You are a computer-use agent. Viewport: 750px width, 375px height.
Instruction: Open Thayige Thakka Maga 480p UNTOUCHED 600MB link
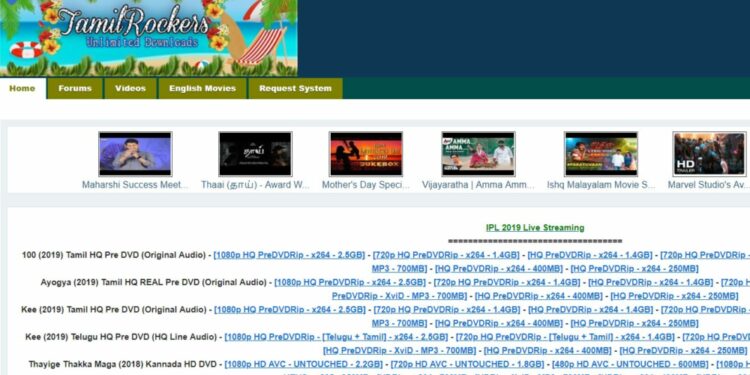pyautogui.click(x=630, y=364)
